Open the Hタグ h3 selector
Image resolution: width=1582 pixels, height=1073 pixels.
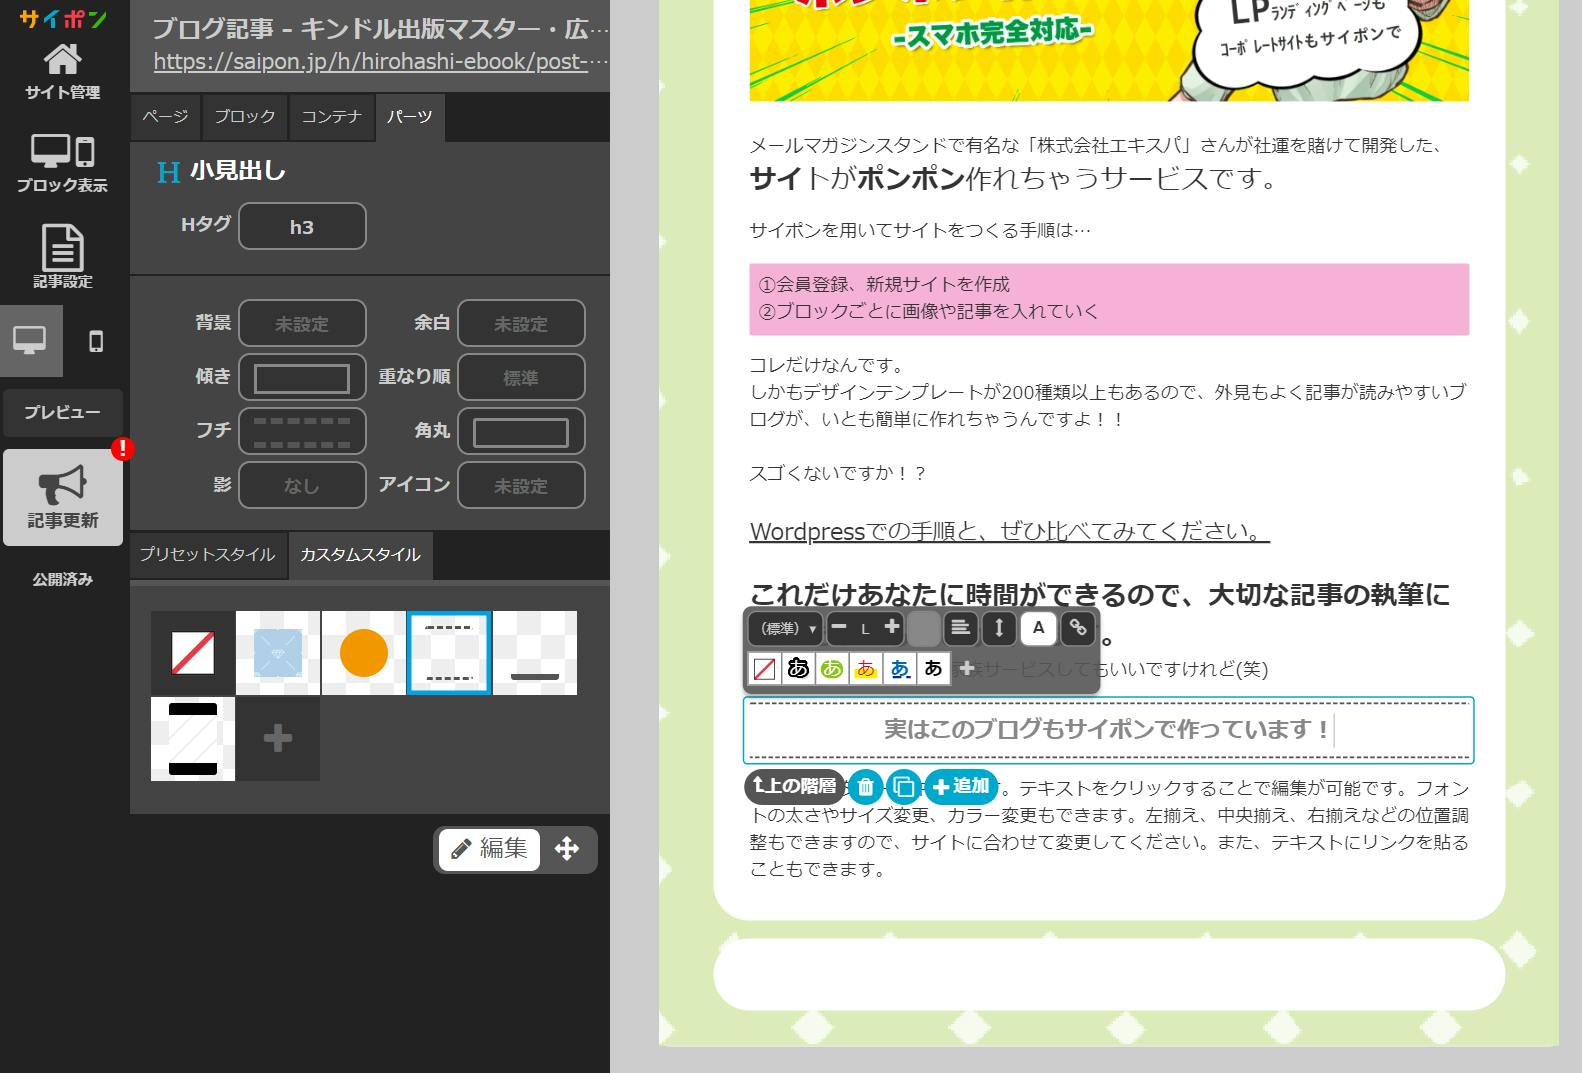tap(301, 227)
